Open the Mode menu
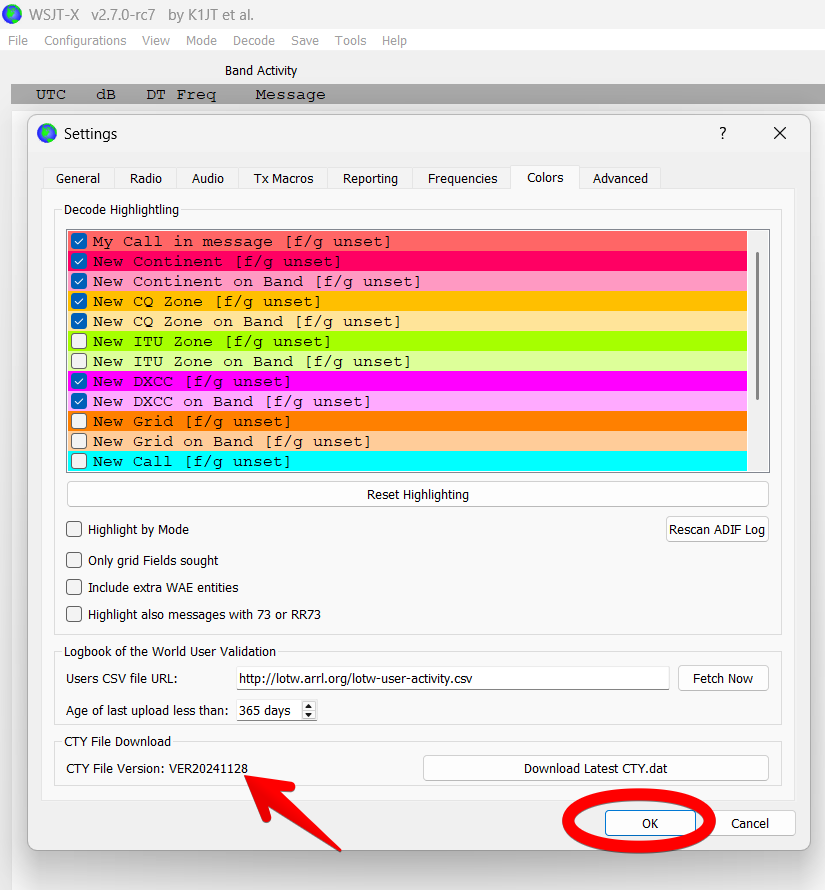This screenshot has height=890, width=825. click(x=201, y=41)
